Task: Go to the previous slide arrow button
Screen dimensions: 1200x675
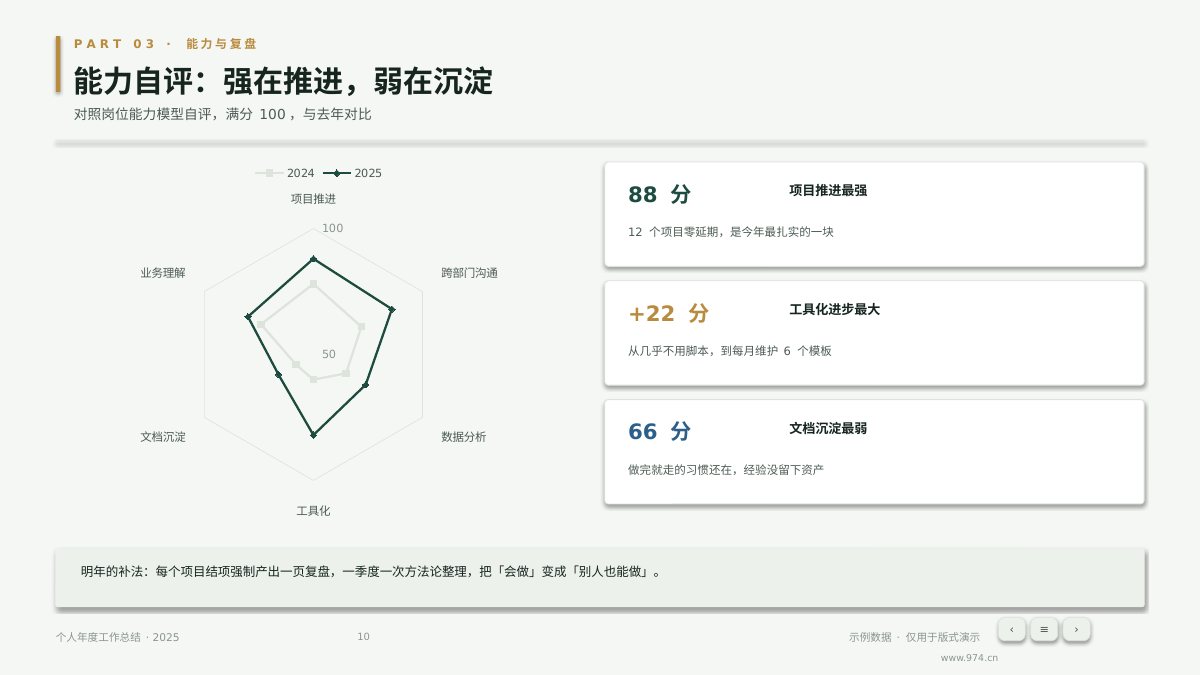Action: [x=1011, y=629]
